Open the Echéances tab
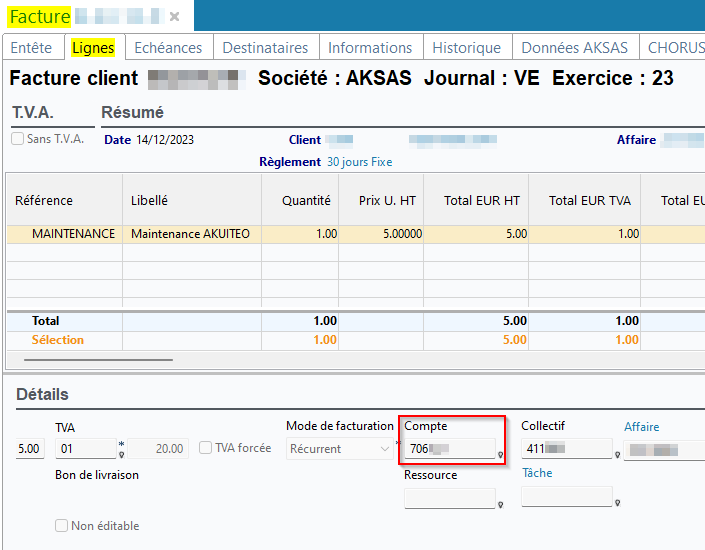Image resolution: width=705 pixels, height=550 pixels. (x=168, y=48)
